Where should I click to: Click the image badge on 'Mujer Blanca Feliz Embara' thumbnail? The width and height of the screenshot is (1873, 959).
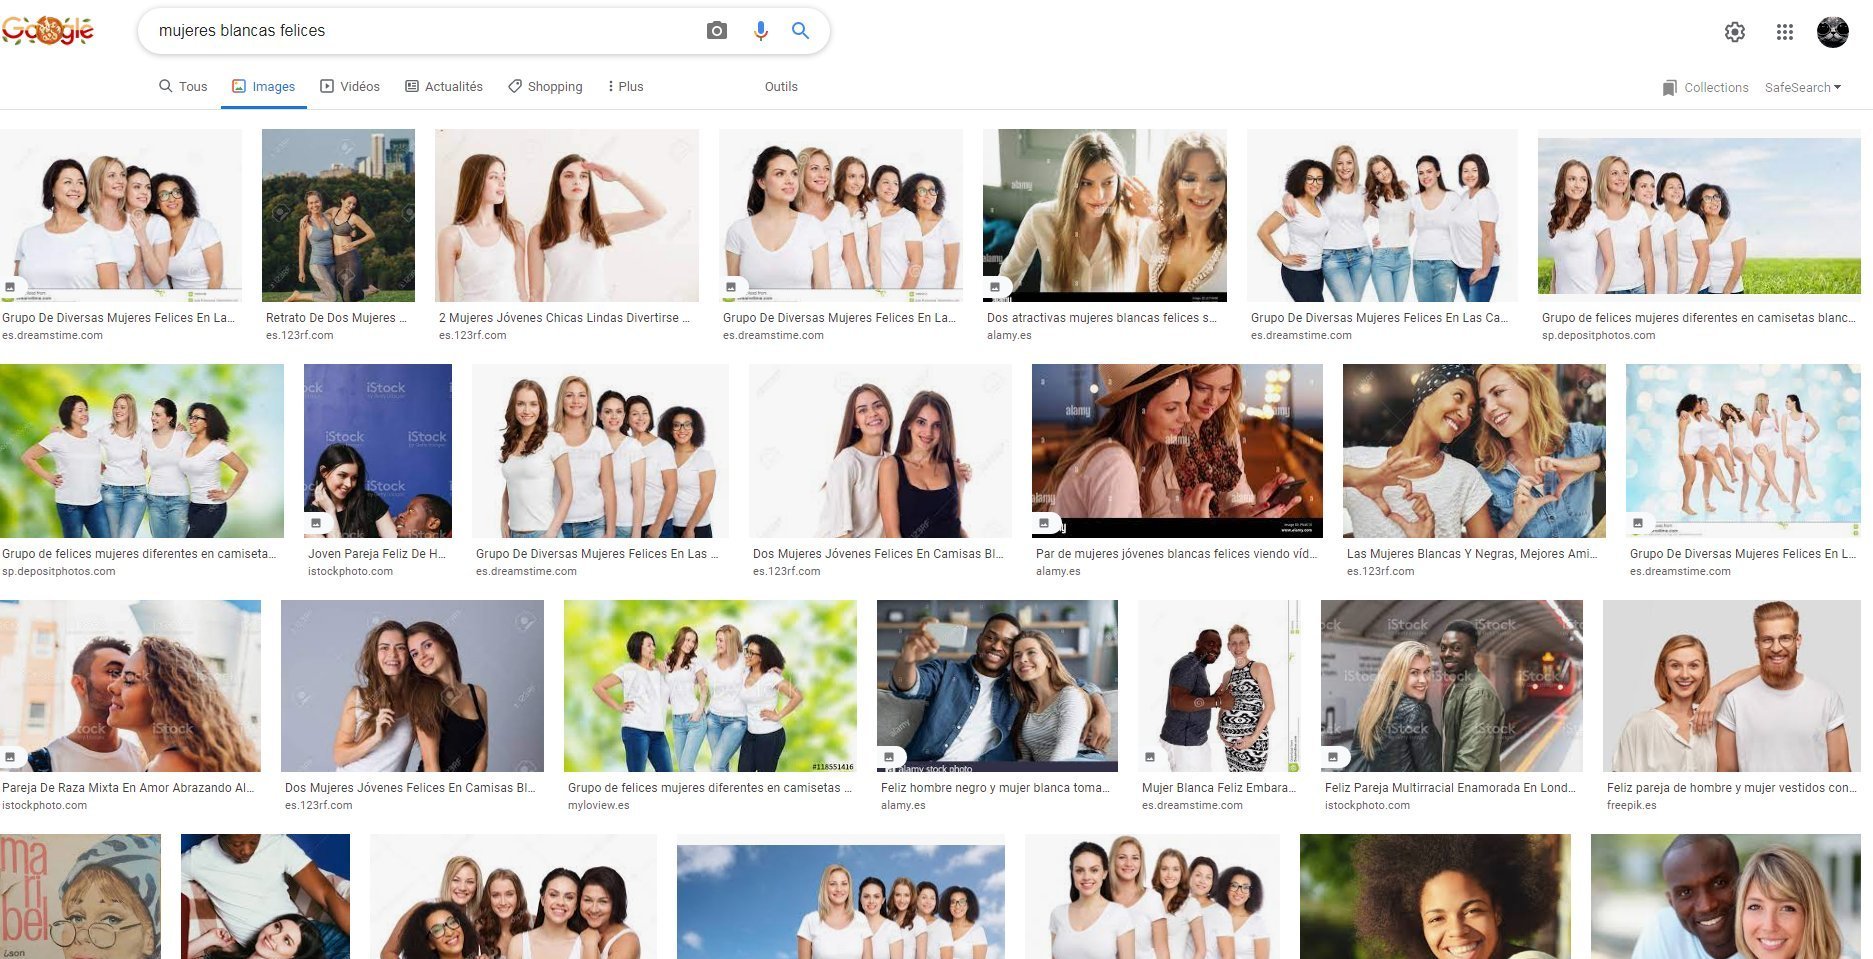(1150, 757)
